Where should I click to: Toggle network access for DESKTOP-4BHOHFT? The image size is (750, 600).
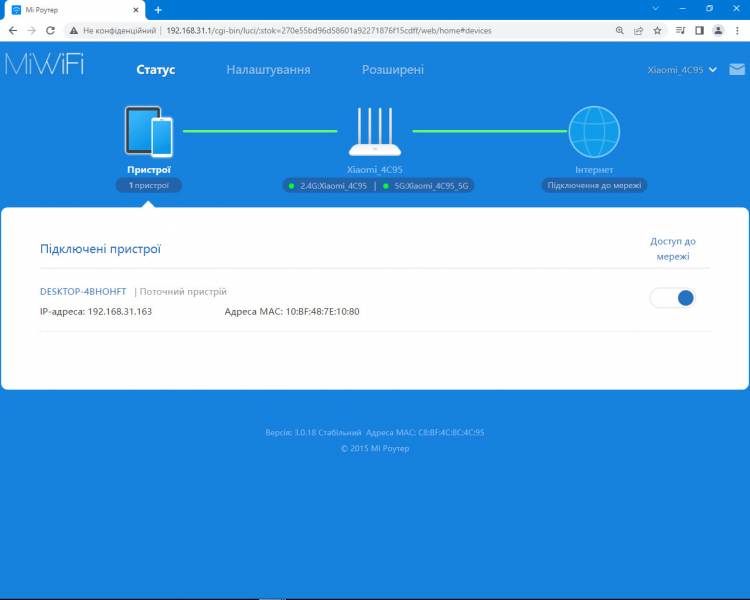coord(673,298)
